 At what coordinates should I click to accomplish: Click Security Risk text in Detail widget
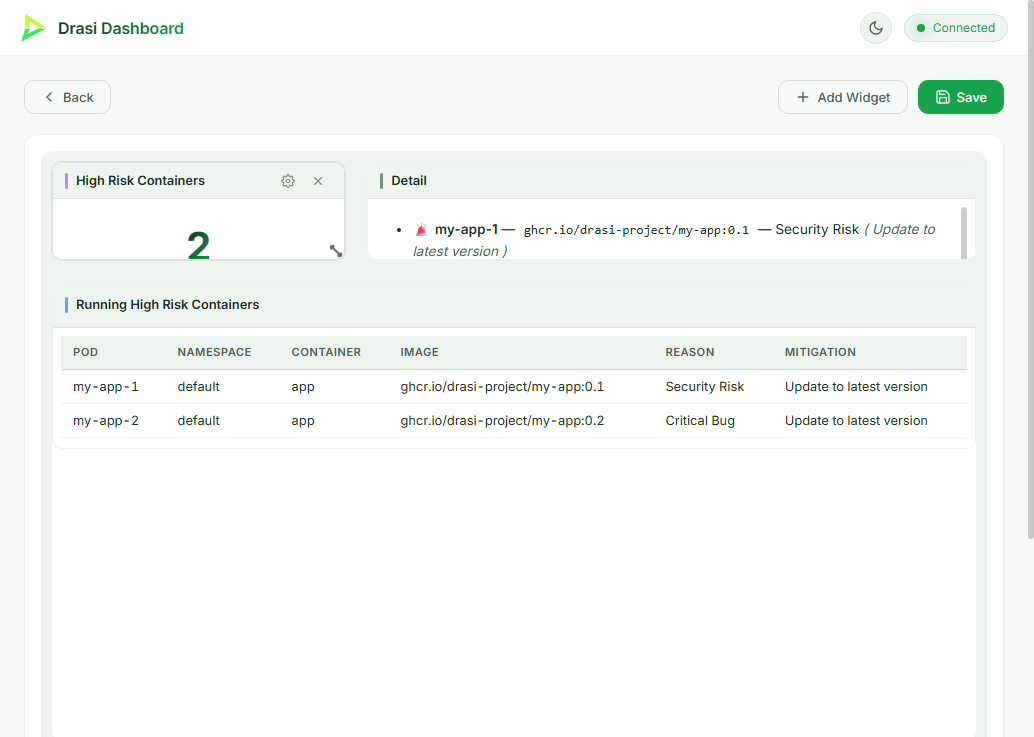coord(817,229)
